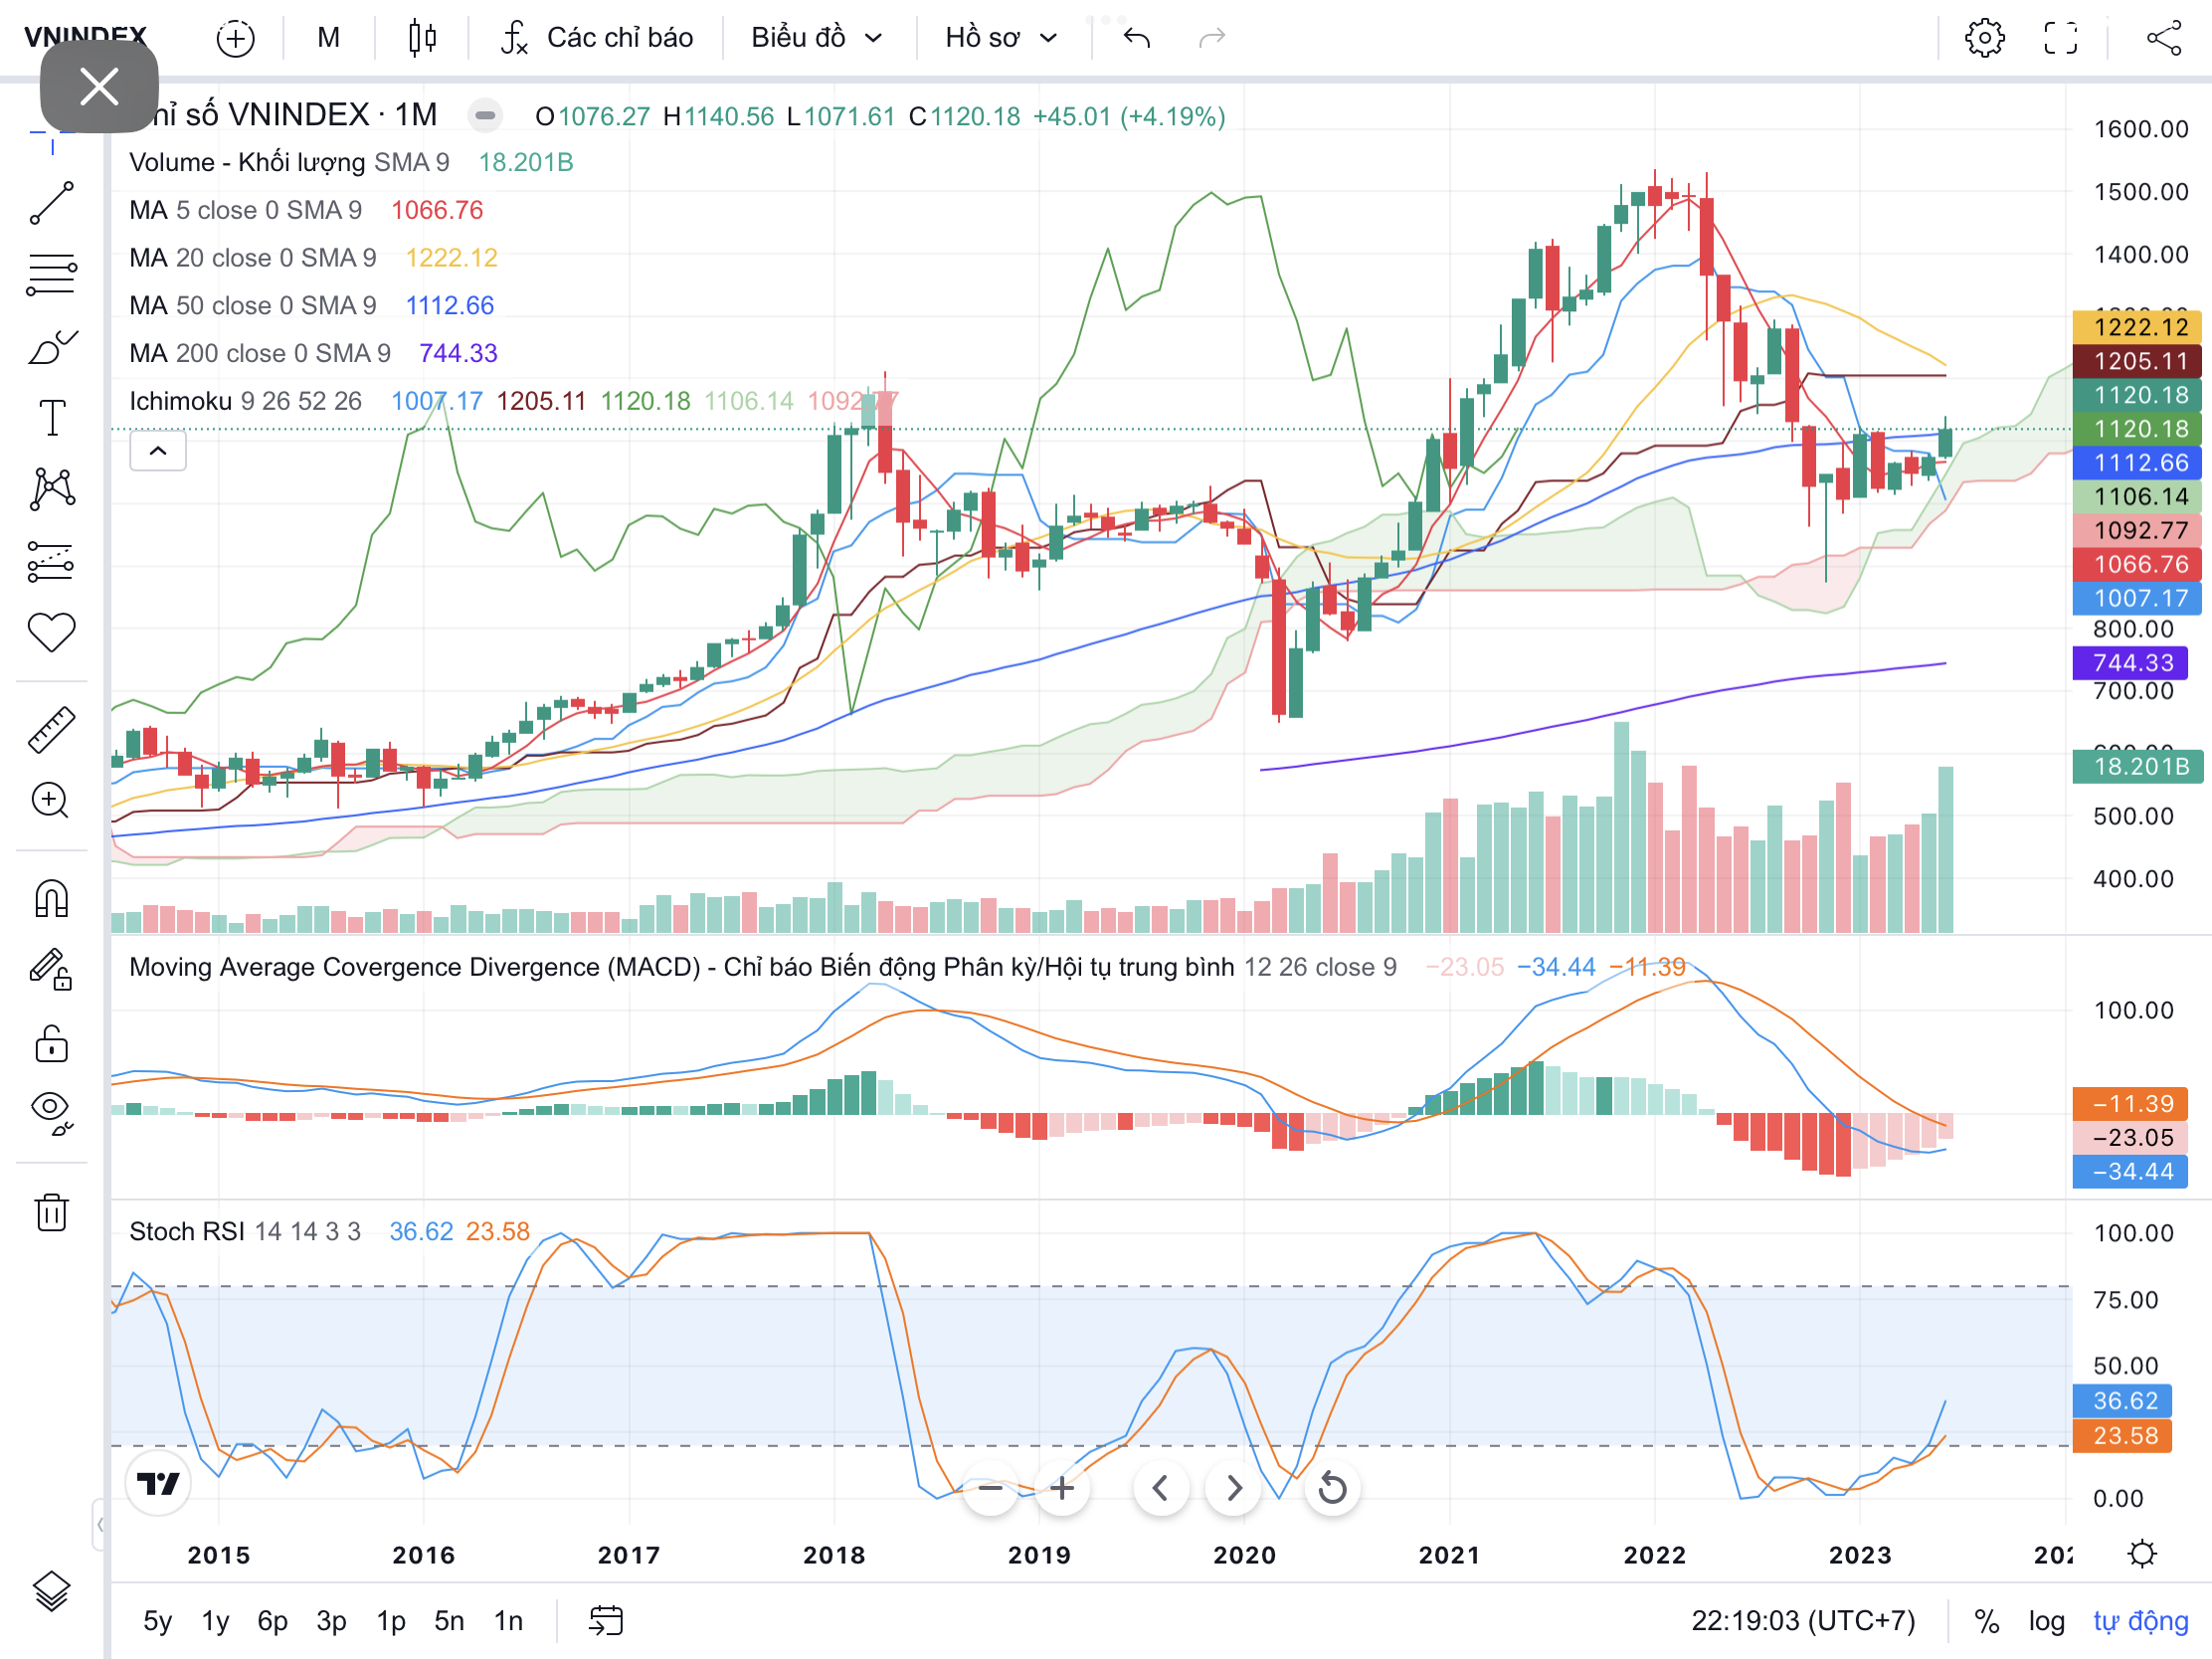Screen dimensions: 2212x1659
Task: Select the 1n date range
Action: [509, 1620]
